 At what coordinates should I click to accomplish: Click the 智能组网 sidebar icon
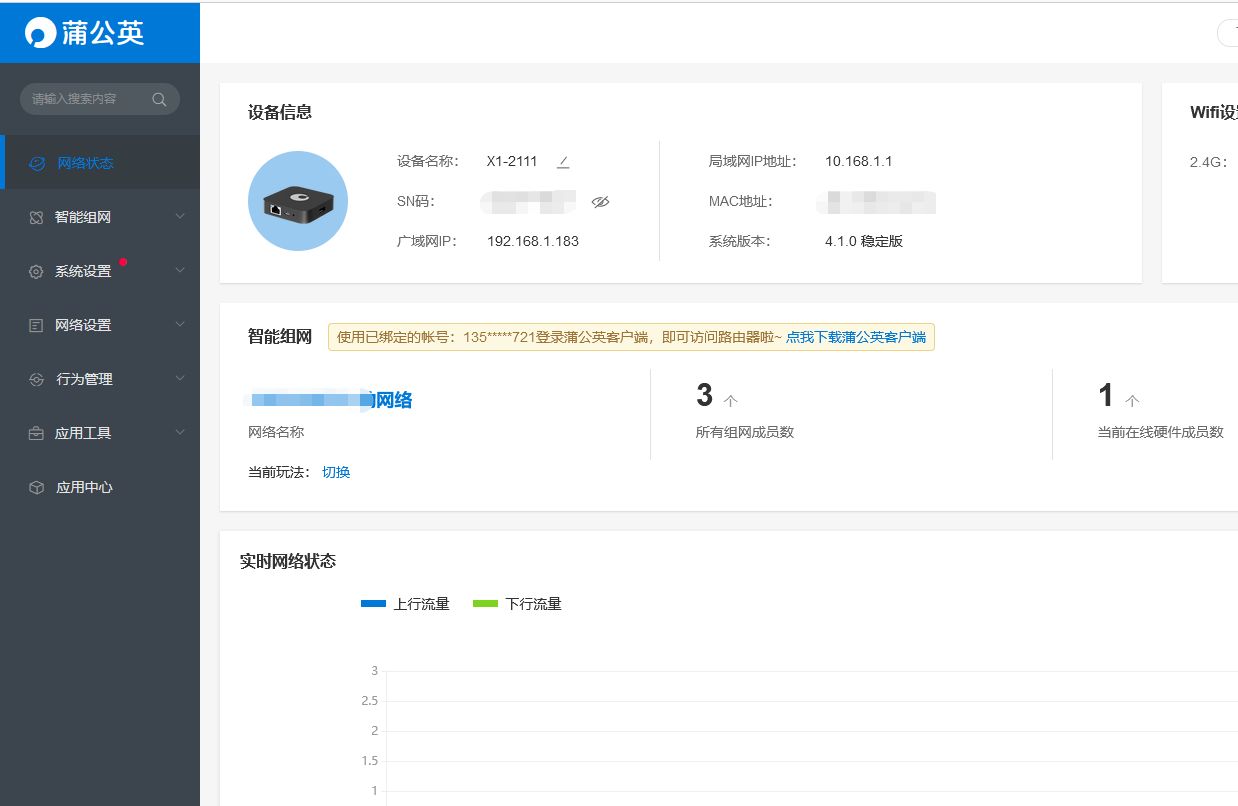36,217
